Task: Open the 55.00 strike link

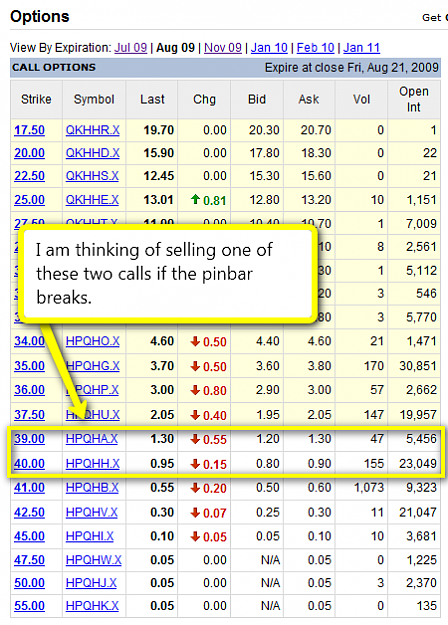Action: [x=29, y=606]
